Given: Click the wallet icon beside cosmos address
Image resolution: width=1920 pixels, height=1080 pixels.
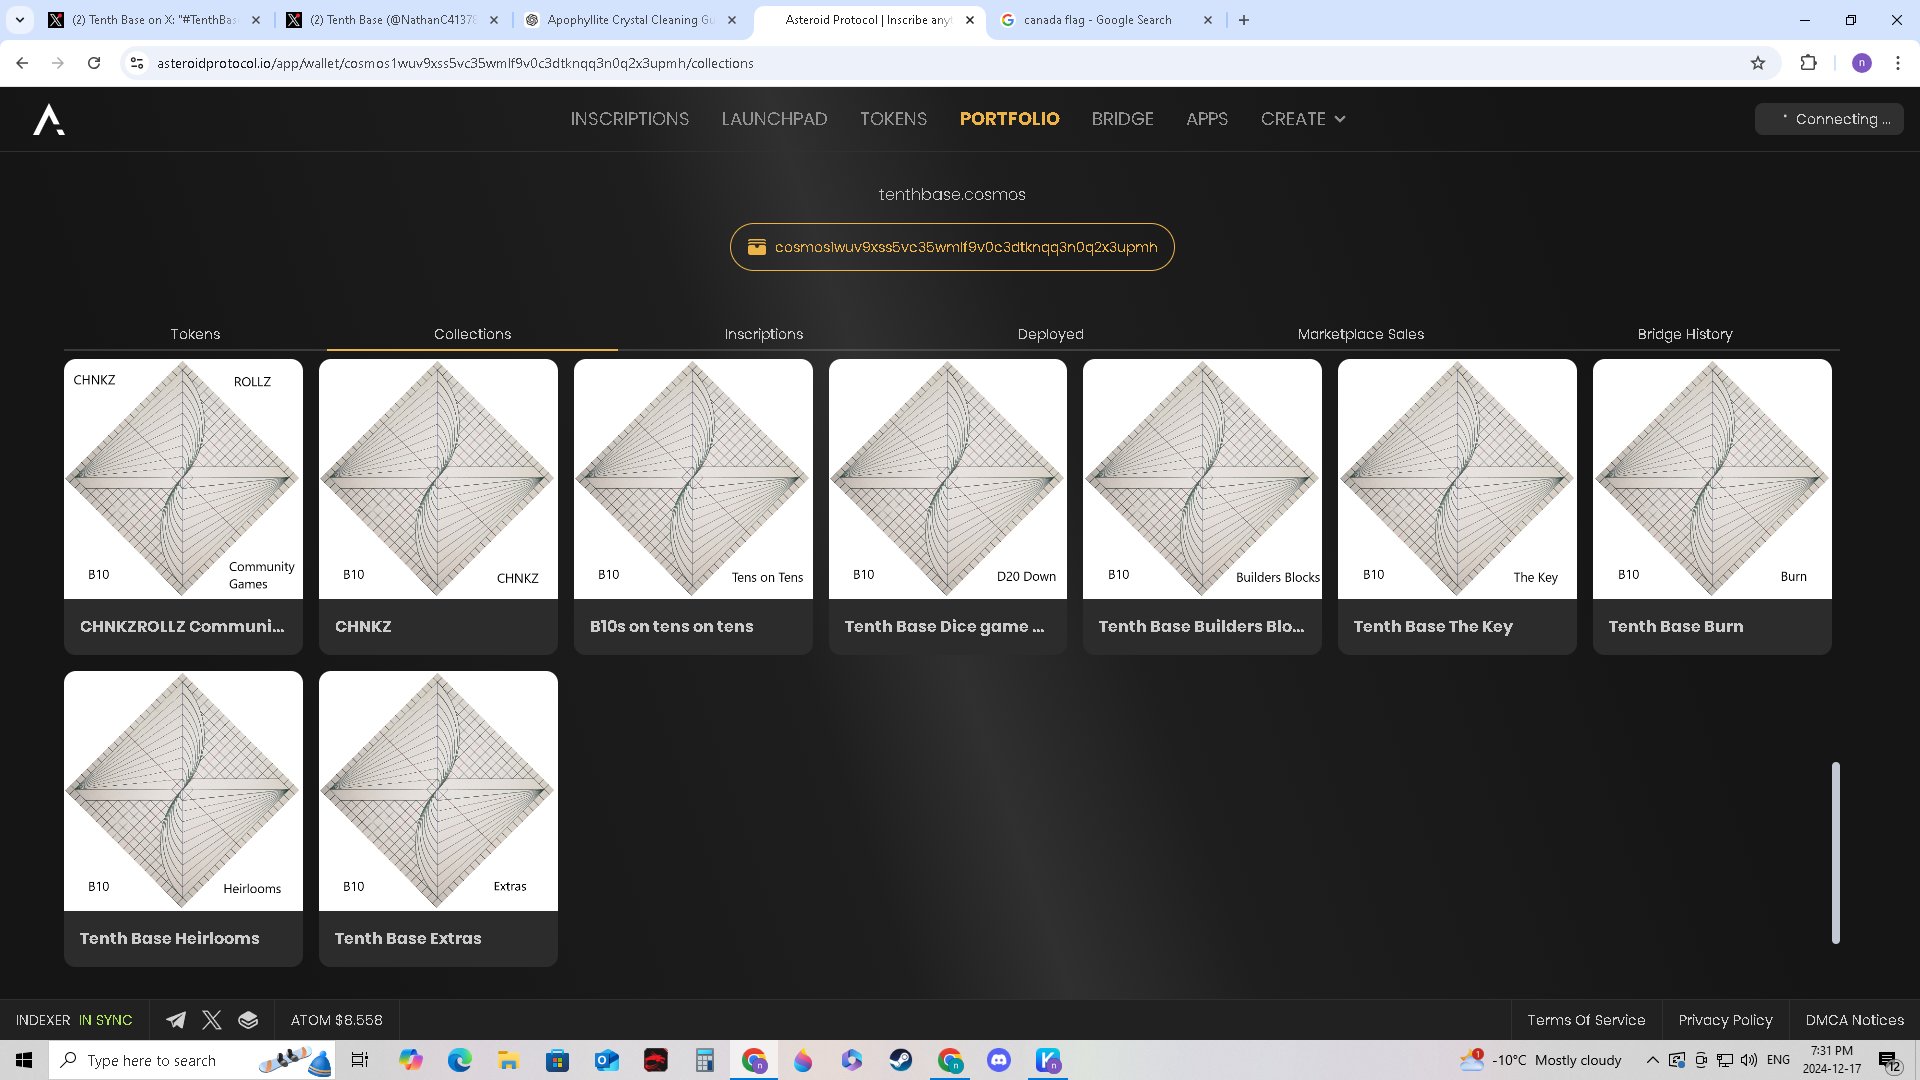Looking at the screenshot, I should click(757, 247).
